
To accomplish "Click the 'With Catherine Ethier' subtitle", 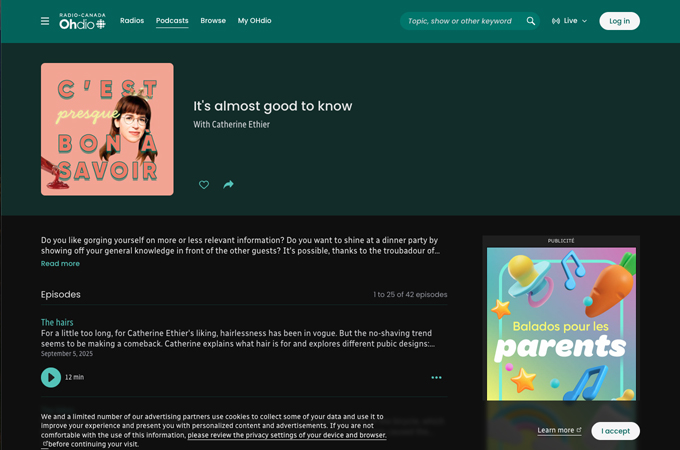I will 232,124.
